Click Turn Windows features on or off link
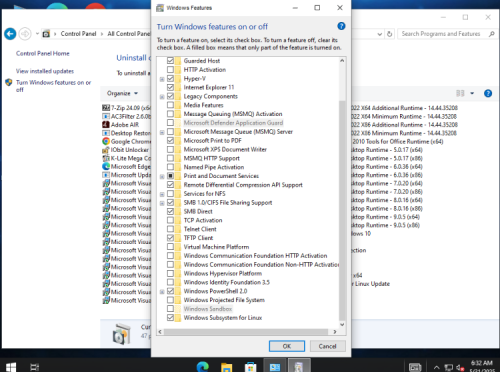 (53, 86)
